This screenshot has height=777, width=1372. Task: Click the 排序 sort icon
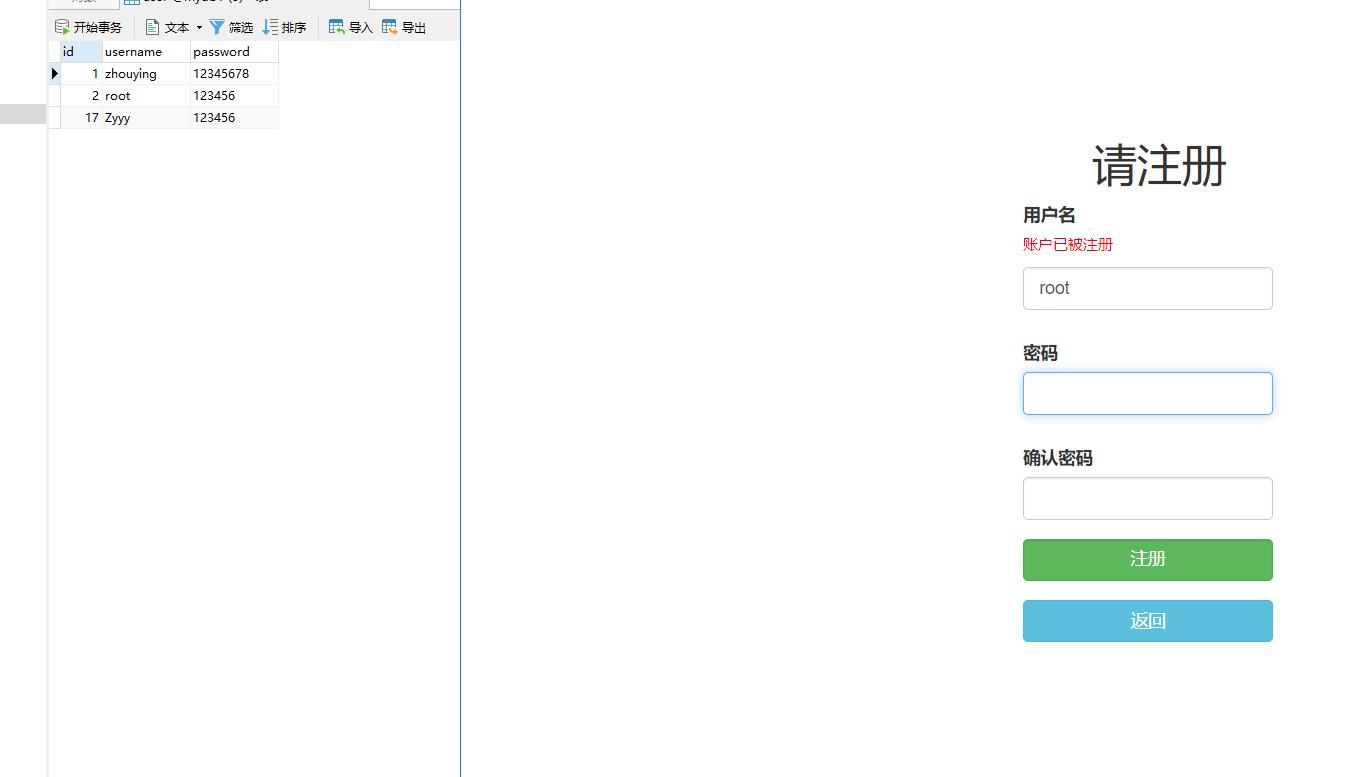click(x=270, y=27)
